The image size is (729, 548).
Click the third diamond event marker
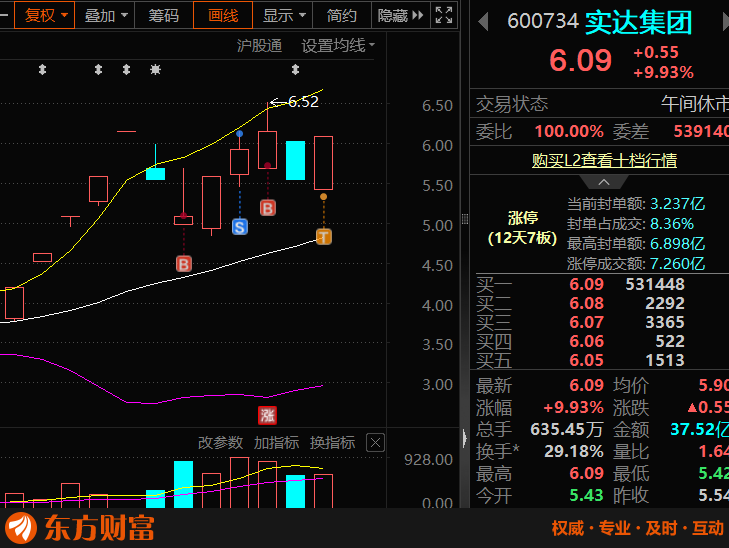pos(126,70)
